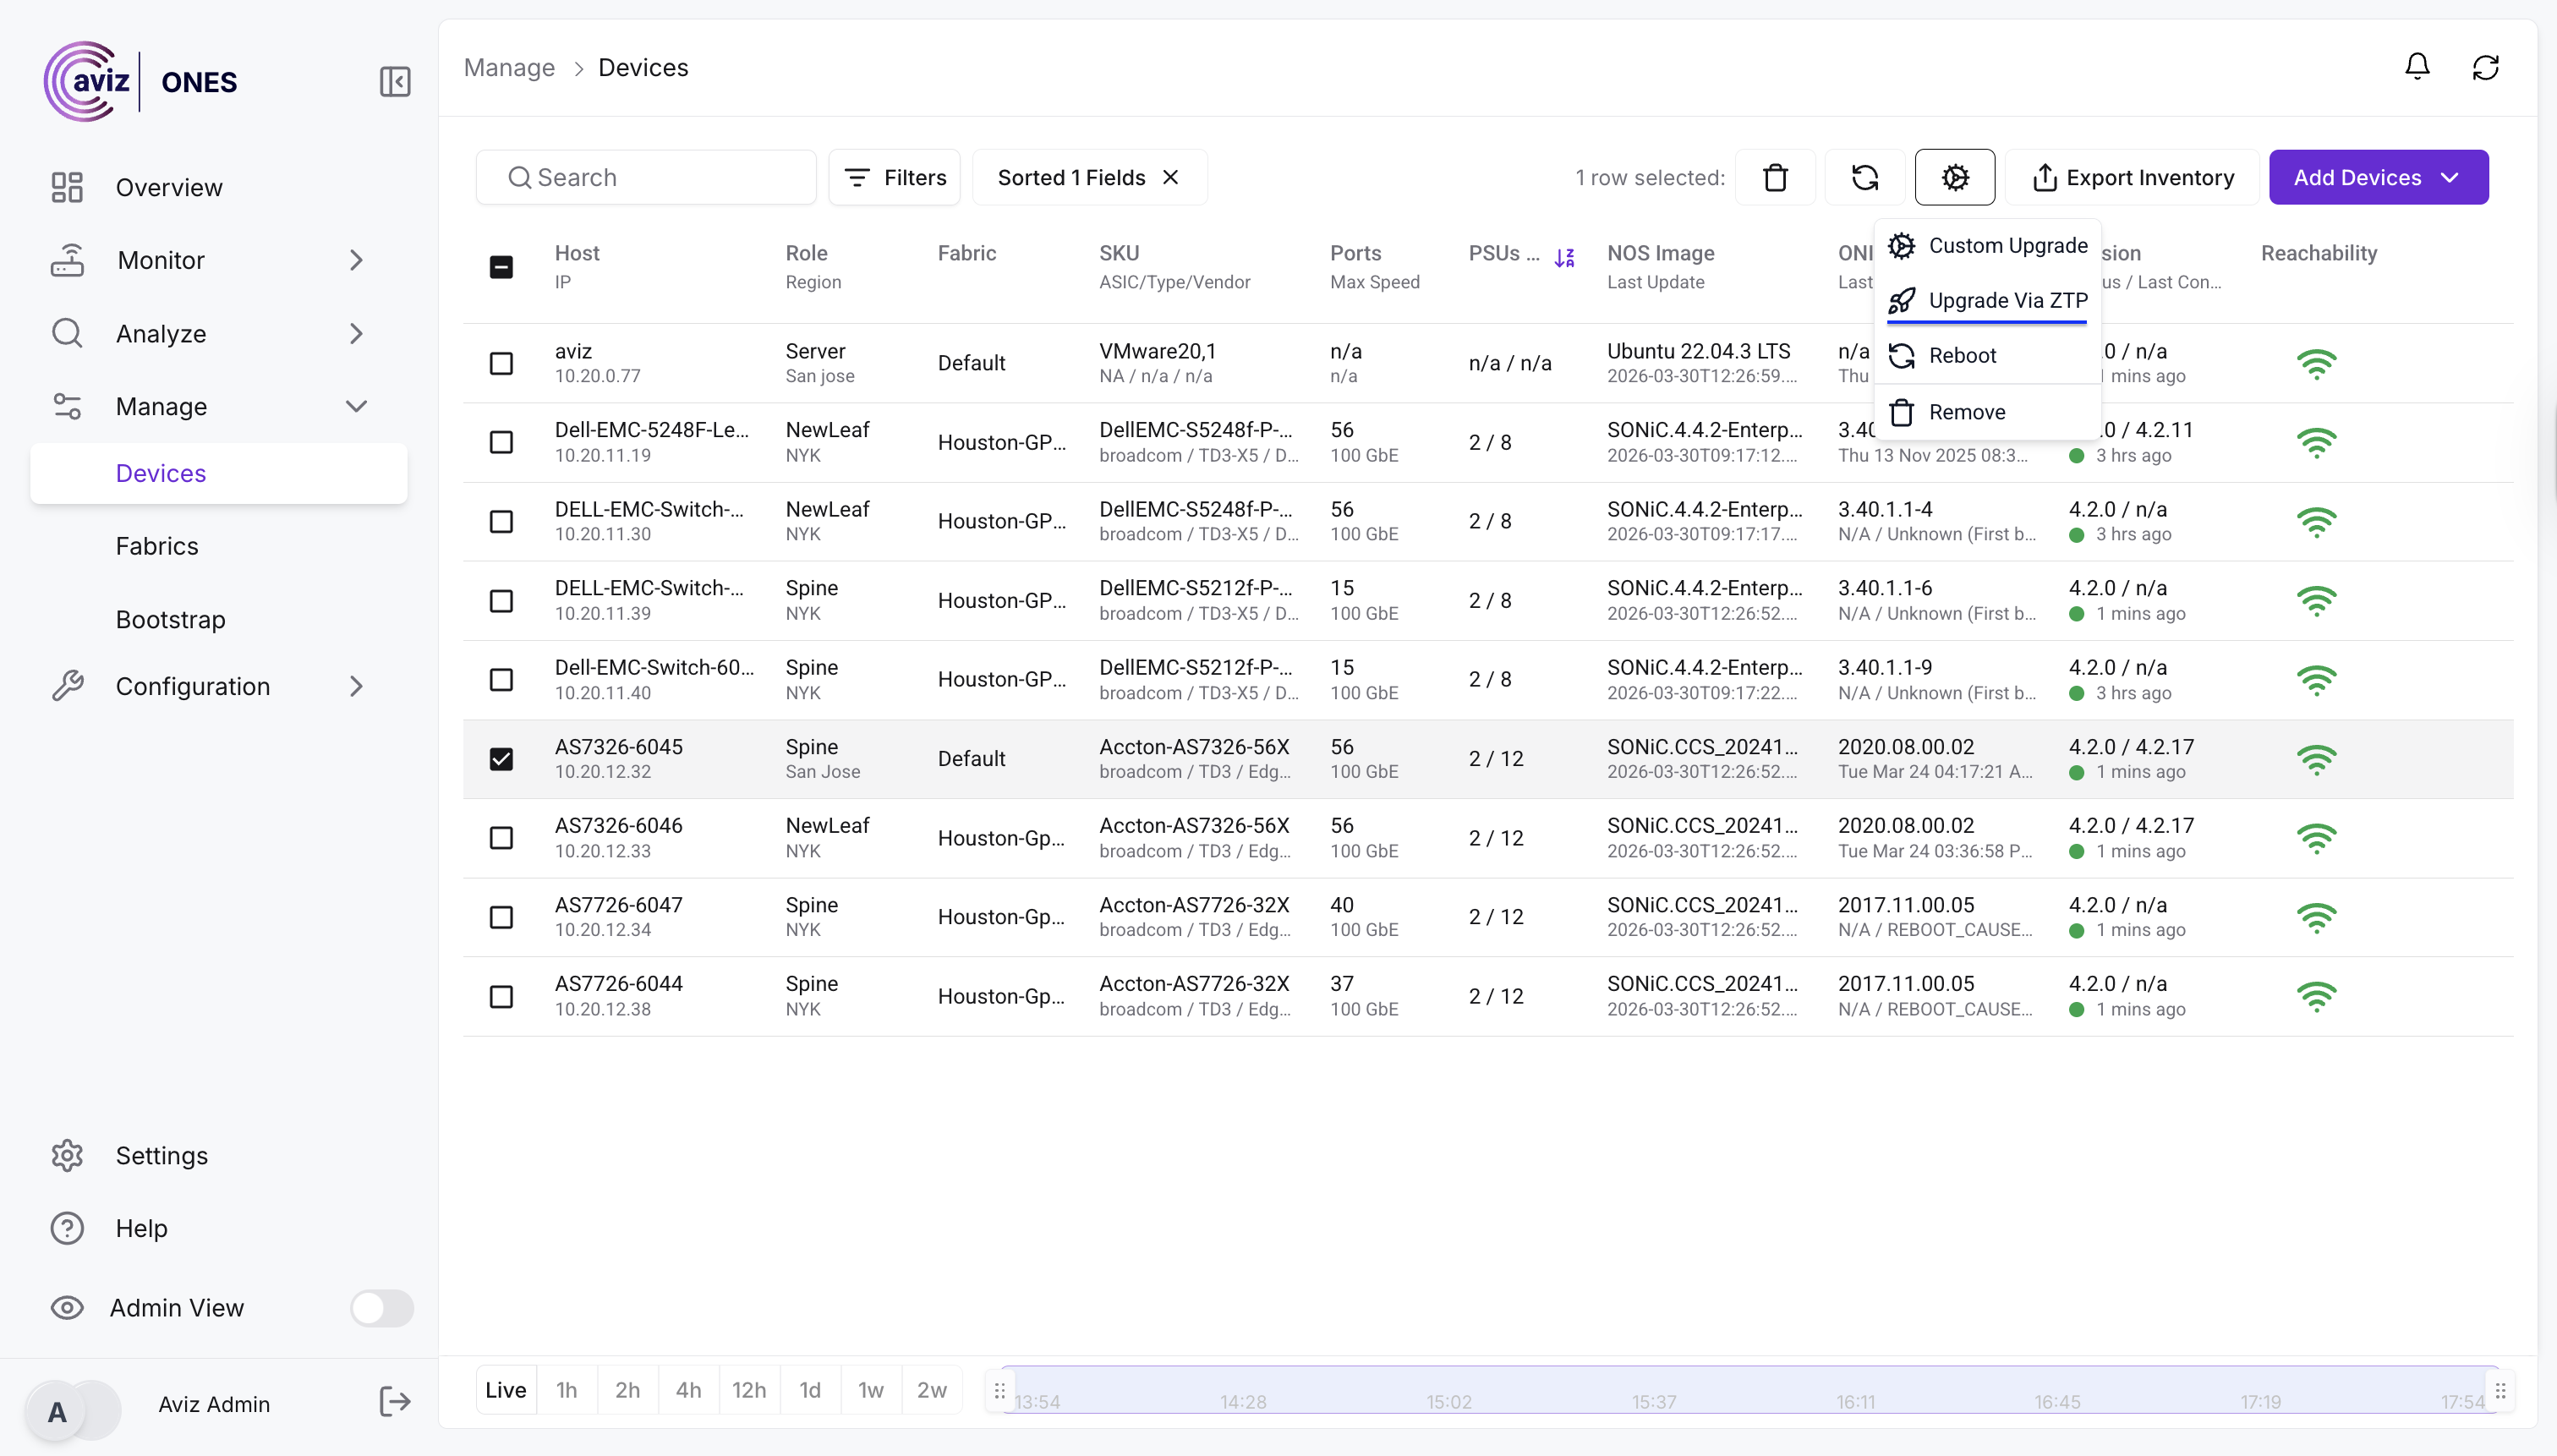
Task: Open the upgrade gear icon menu
Action: coord(1954,177)
